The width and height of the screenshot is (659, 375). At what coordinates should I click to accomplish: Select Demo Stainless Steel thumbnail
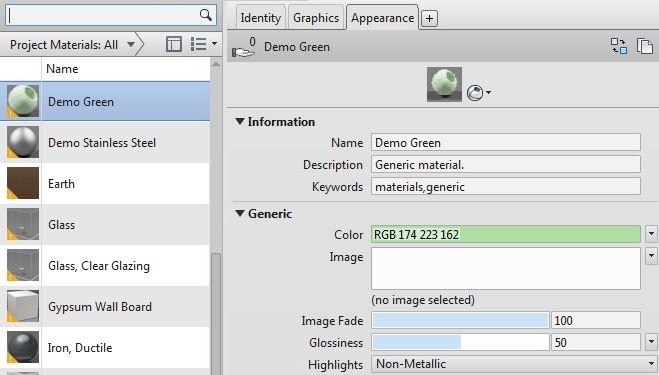point(23,142)
